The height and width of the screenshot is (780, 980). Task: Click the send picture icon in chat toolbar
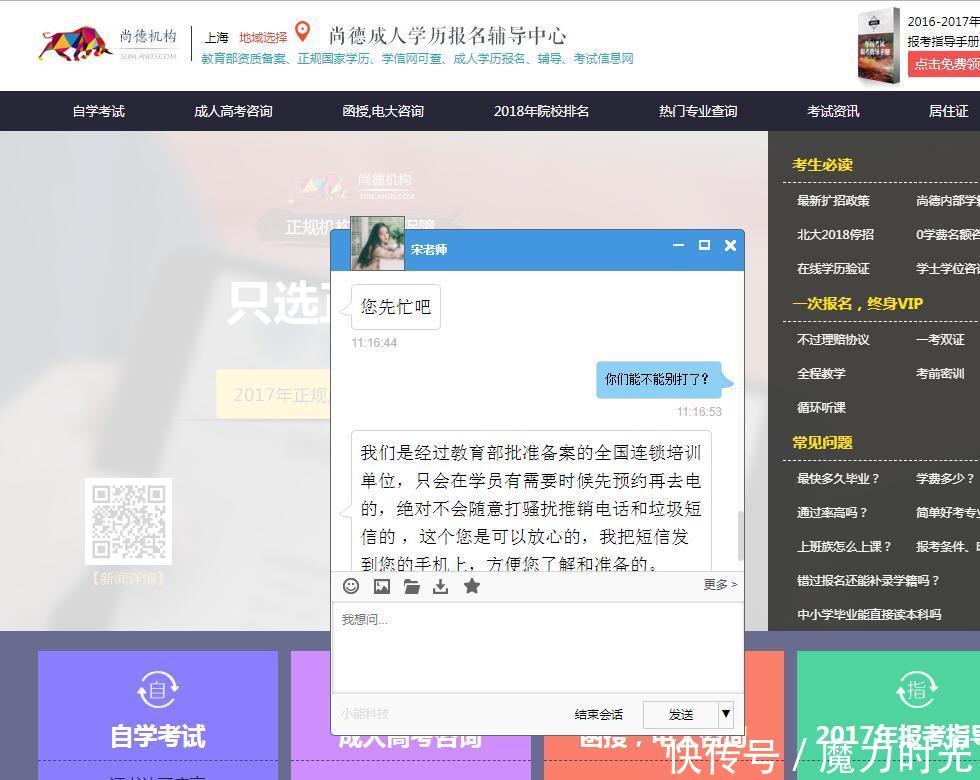(381, 586)
